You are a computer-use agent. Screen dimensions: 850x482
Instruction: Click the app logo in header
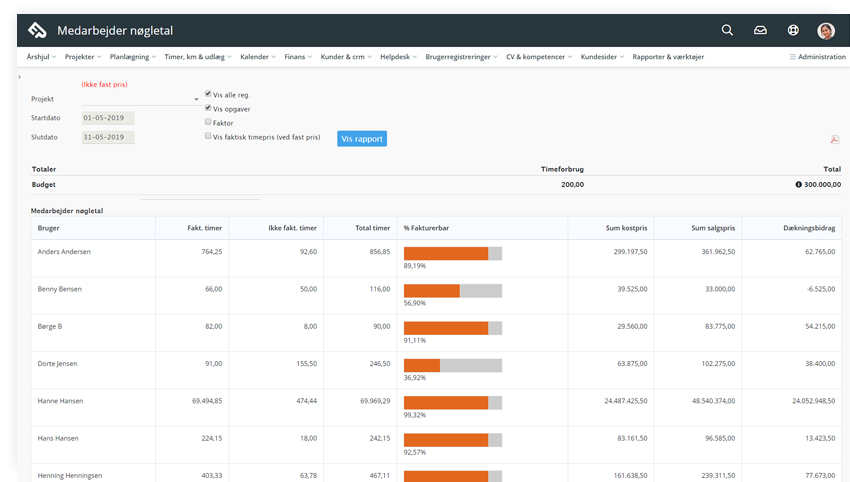click(37, 30)
